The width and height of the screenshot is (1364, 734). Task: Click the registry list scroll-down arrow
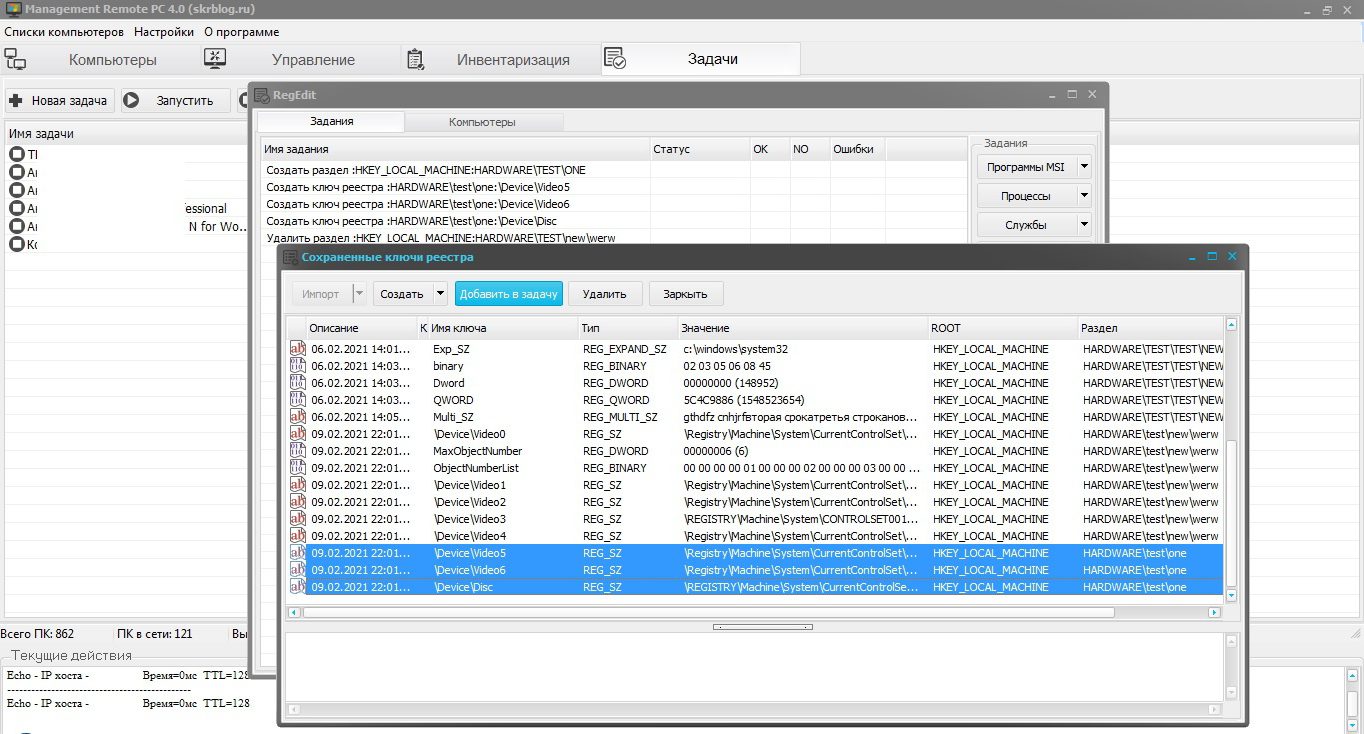1231,595
